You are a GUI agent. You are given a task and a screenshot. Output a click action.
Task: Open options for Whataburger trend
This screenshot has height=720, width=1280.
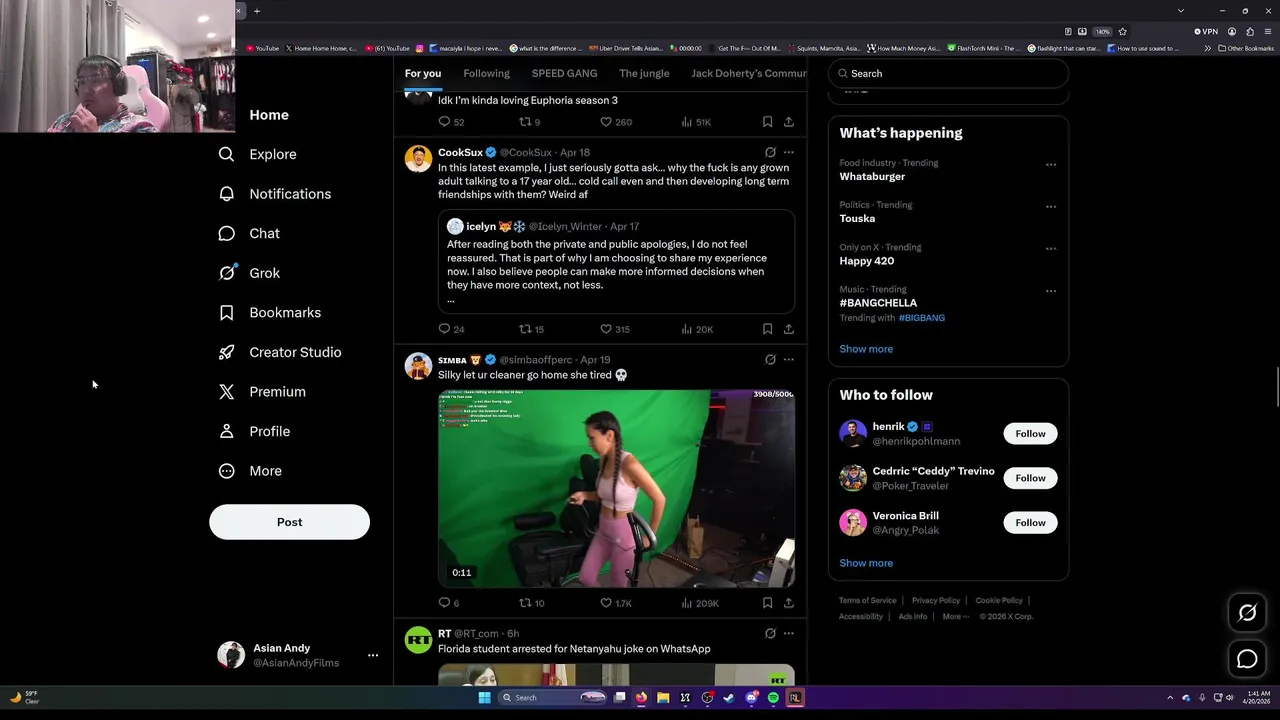click(1051, 165)
